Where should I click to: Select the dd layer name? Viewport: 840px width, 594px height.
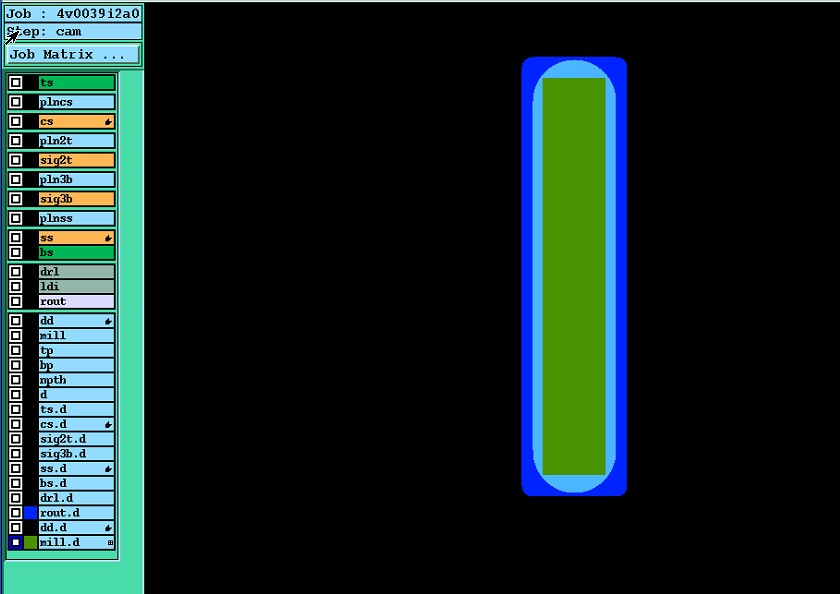coord(77,321)
